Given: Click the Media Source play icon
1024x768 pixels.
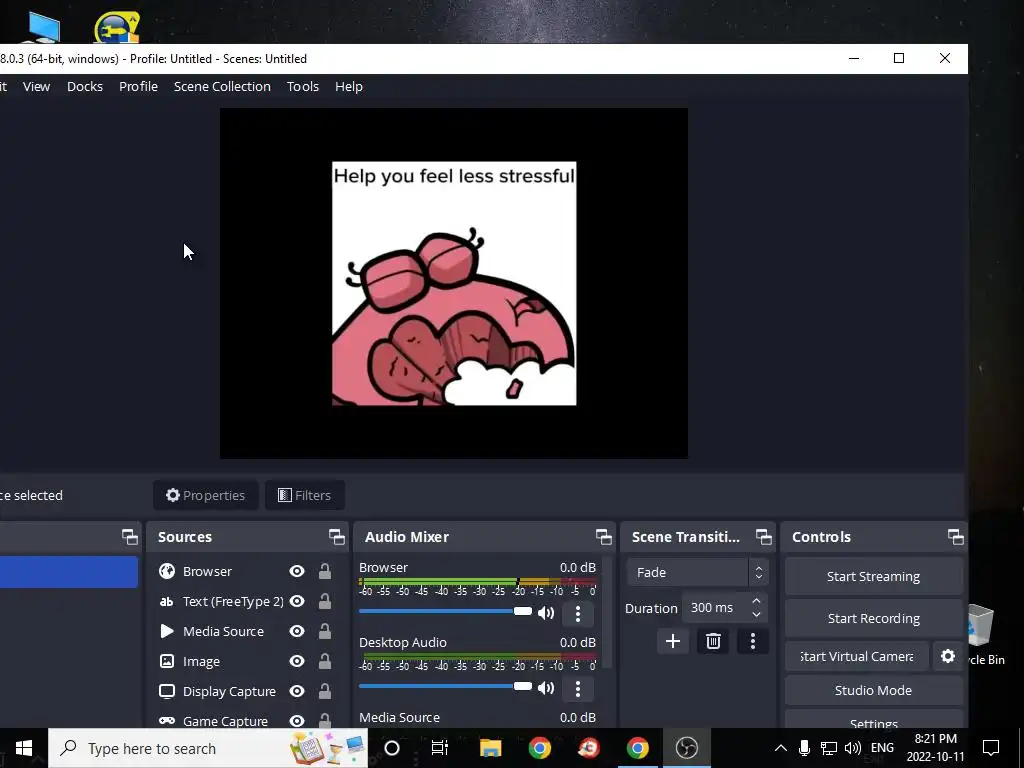Looking at the screenshot, I should pyautogui.click(x=167, y=632).
